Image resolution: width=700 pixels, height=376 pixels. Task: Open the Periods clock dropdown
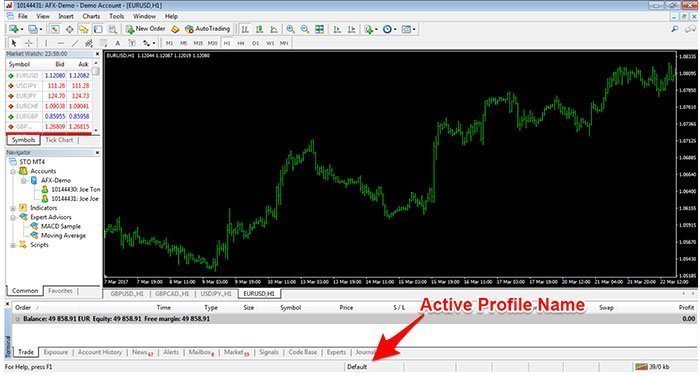395,29
